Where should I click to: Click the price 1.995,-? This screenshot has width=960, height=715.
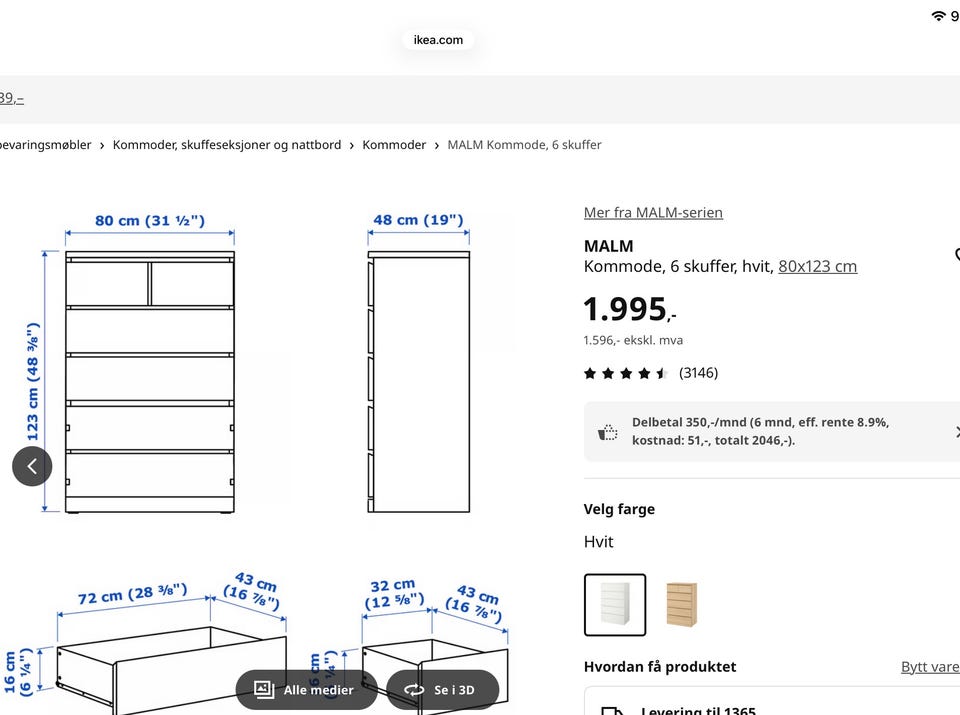[630, 309]
